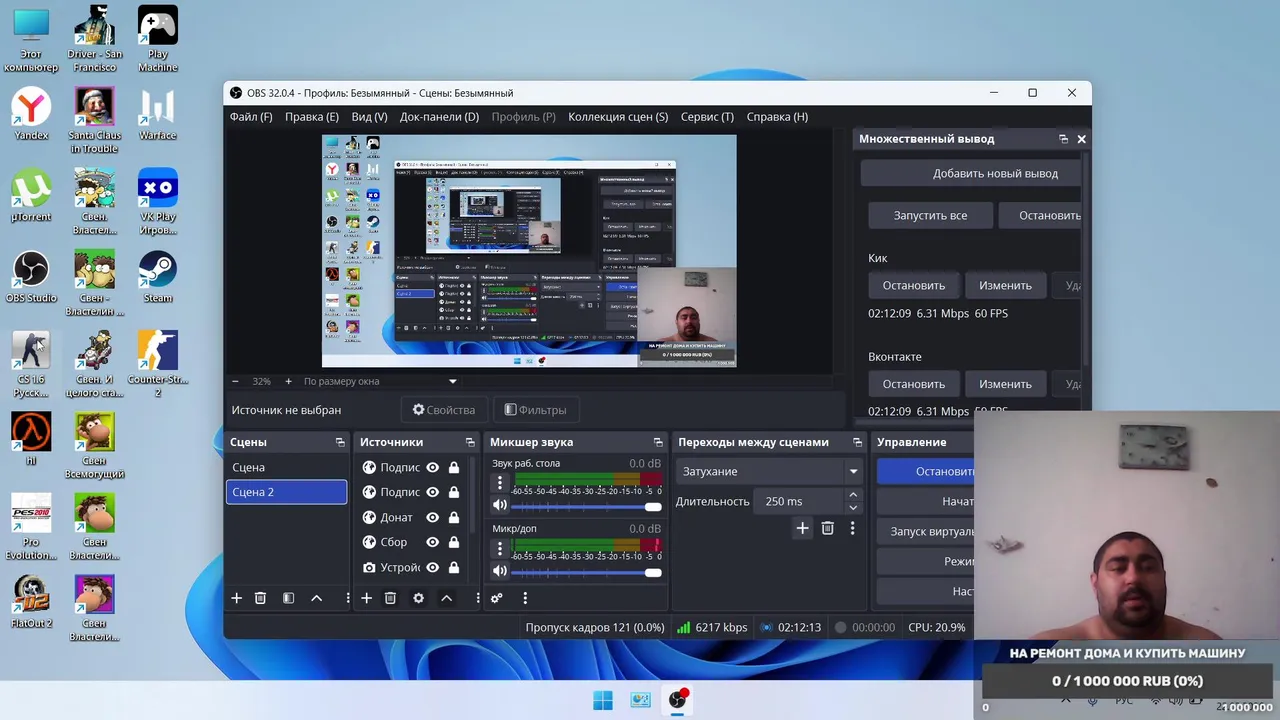1280x720 pixels.
Task: Open options dots for Звук раб. стола
Action: 500,483
